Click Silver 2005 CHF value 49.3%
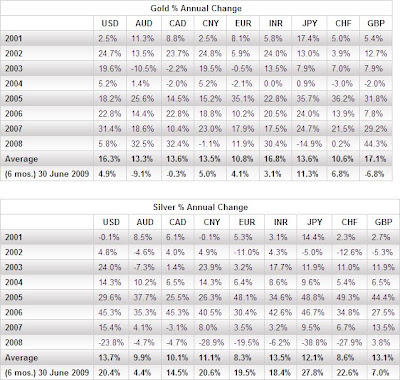This screenshot has height=380, width=400. click(x=349, y=297)
